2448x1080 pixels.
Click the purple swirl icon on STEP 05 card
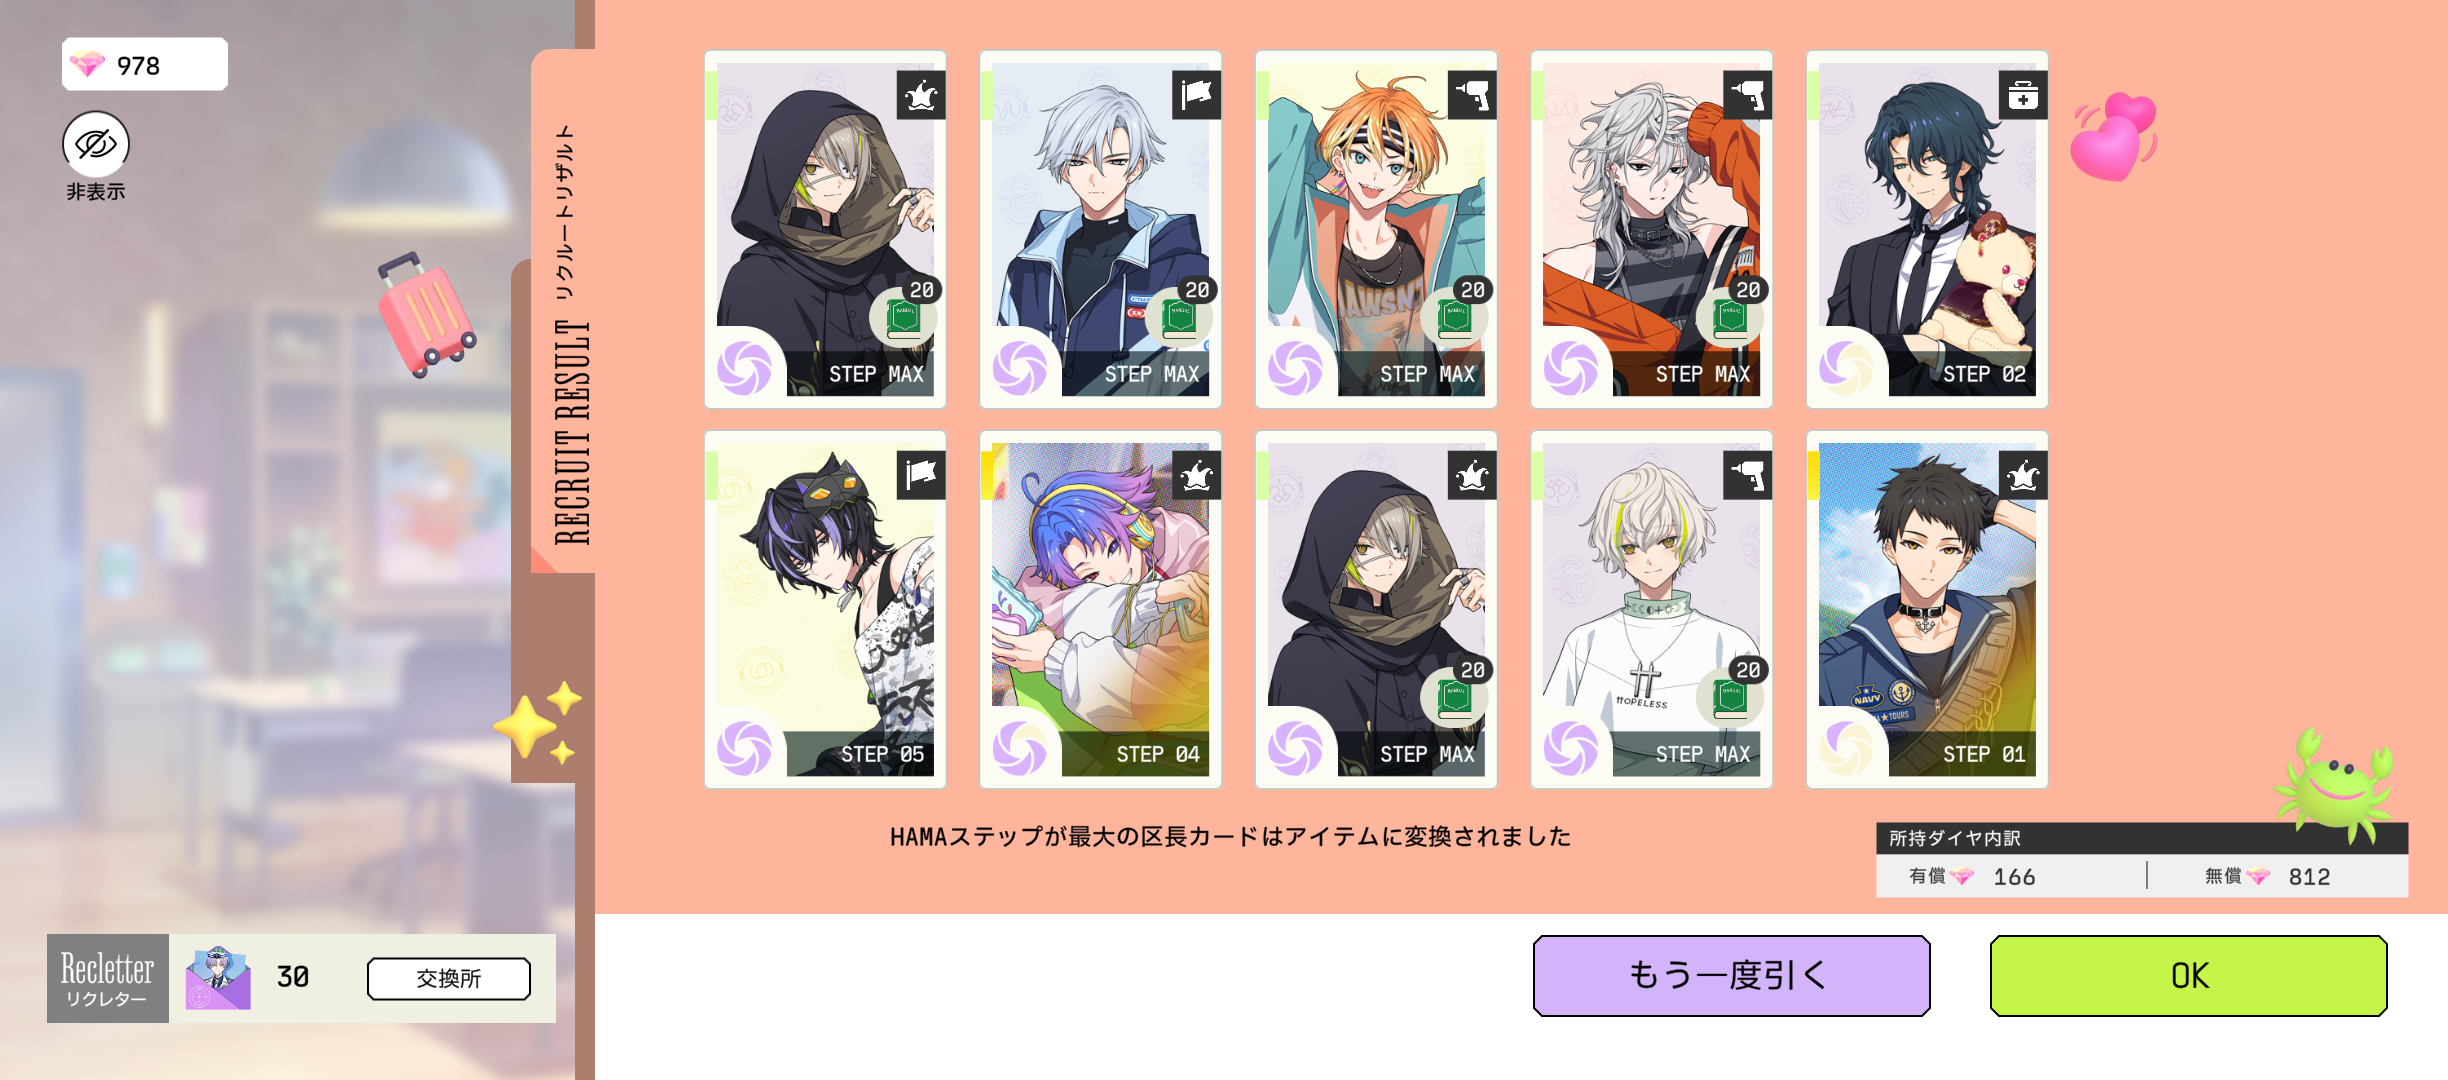coord(745,749)
